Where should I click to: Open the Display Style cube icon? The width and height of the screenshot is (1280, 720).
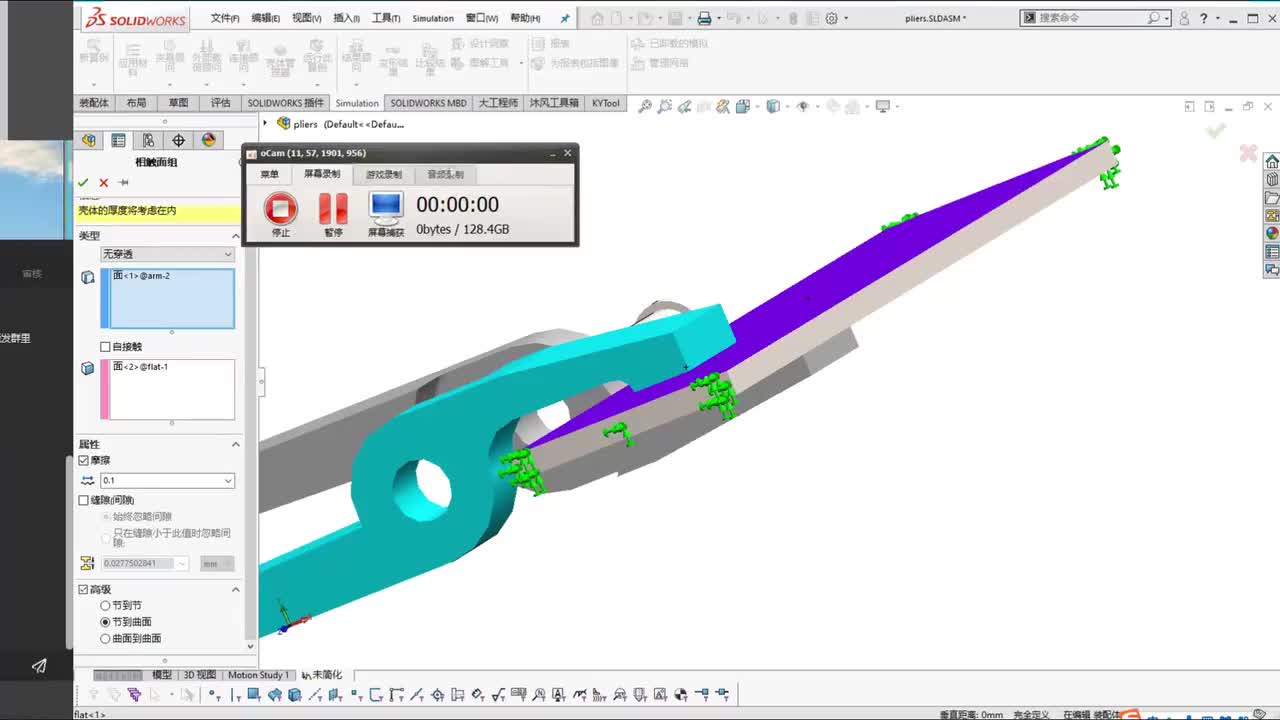click(x=772, y=106)
